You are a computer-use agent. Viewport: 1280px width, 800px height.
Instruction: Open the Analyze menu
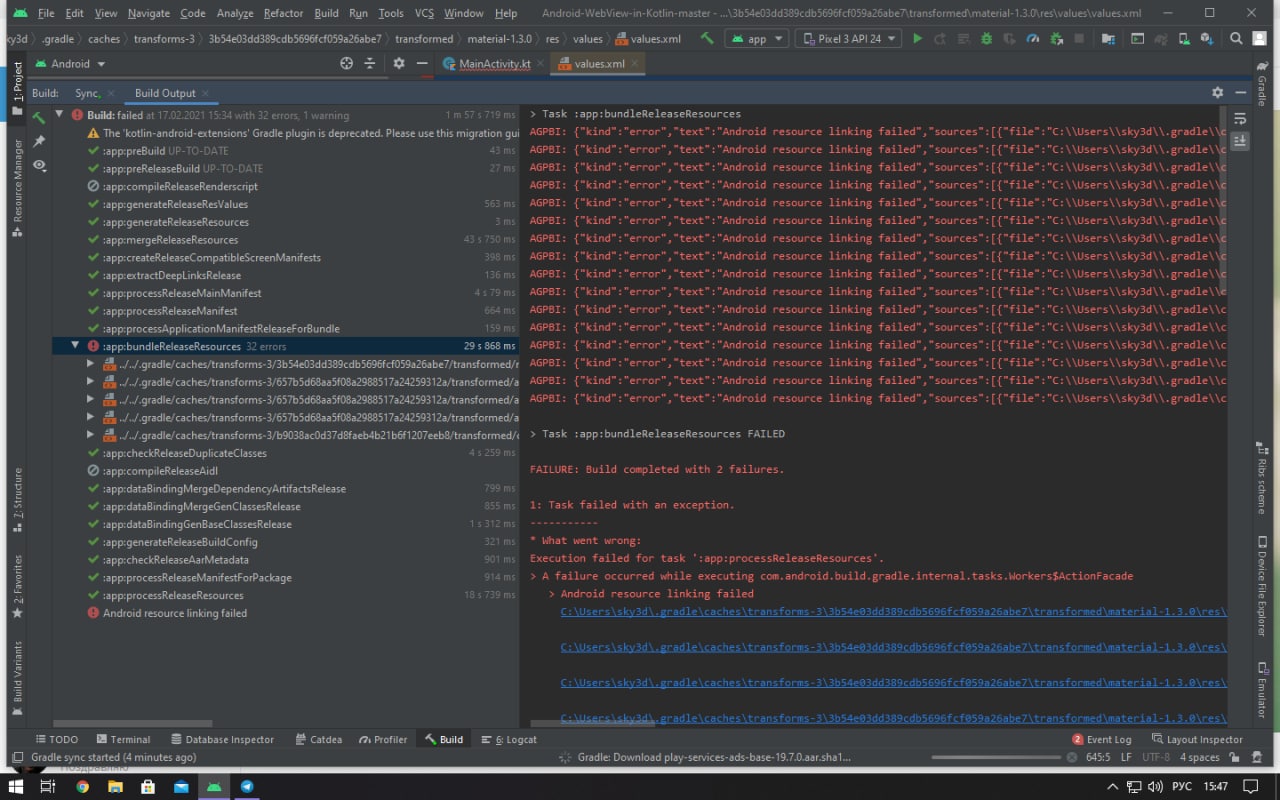click(235, 13)
